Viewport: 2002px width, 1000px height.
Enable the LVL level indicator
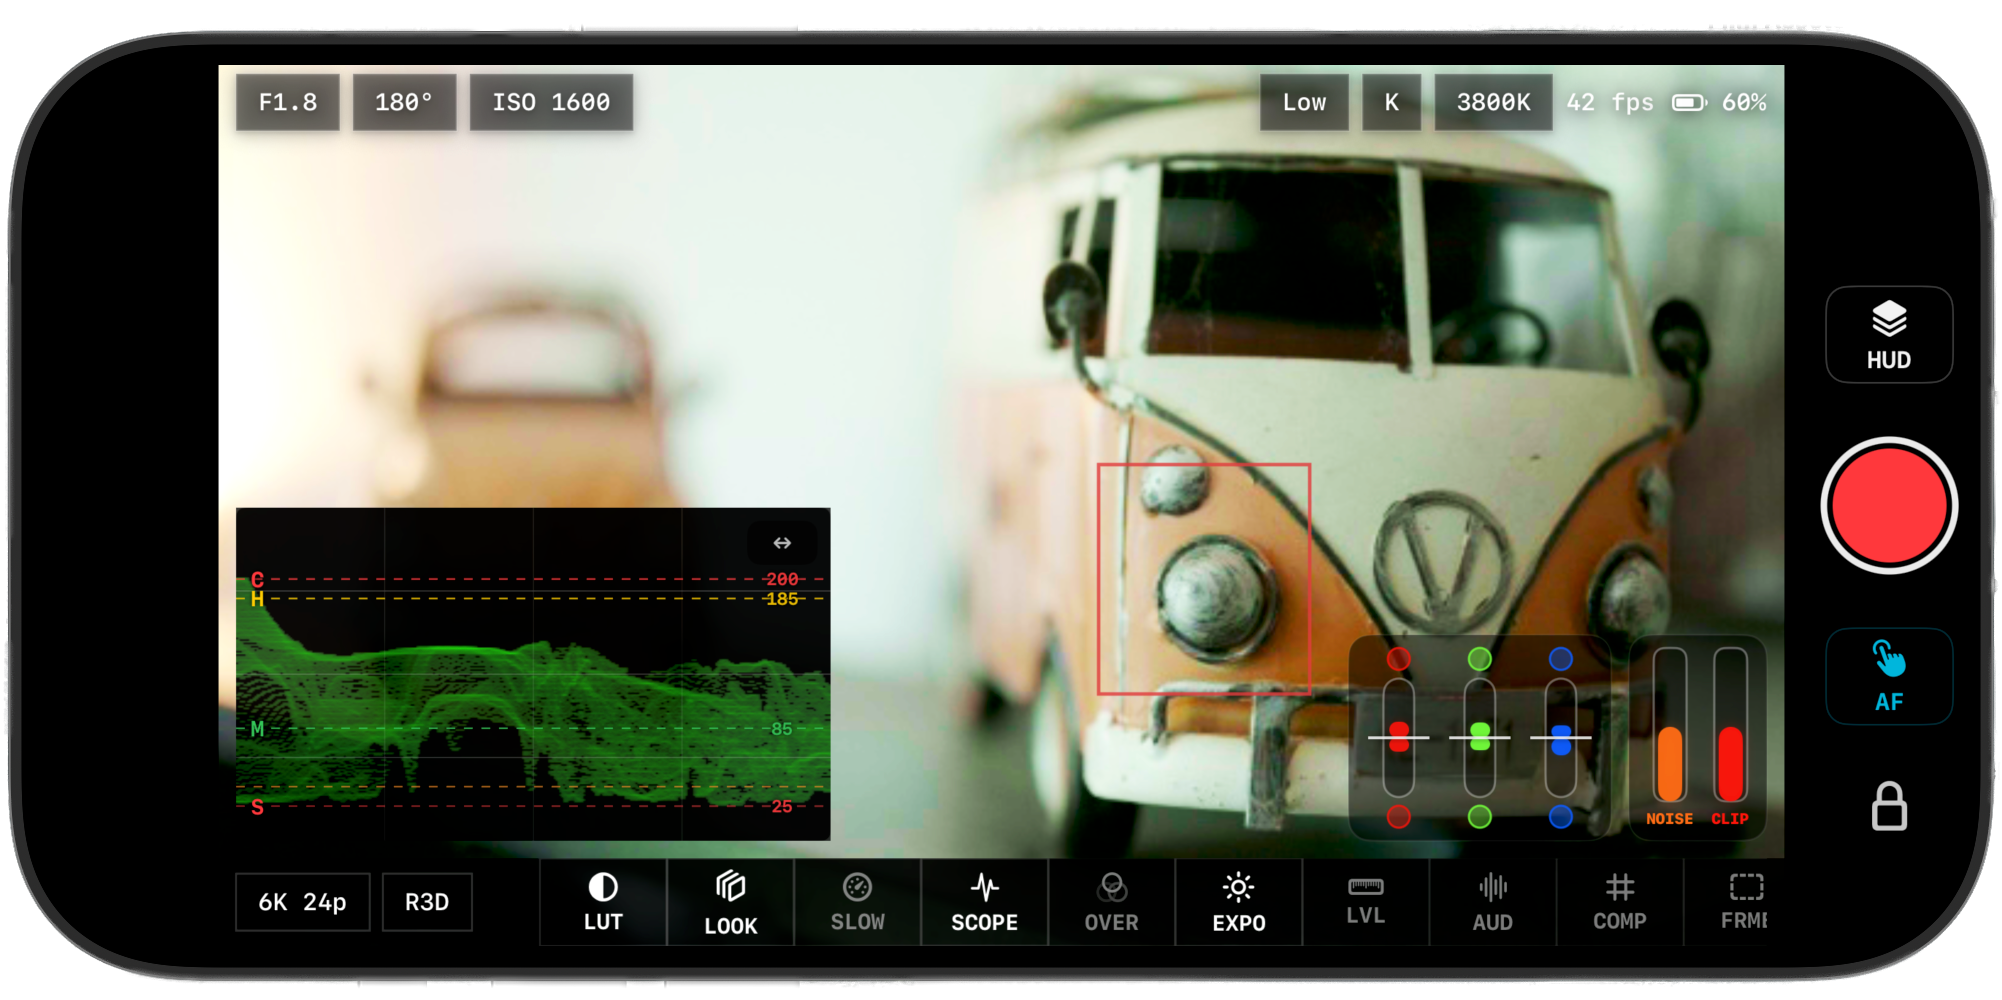[1366, 902]
